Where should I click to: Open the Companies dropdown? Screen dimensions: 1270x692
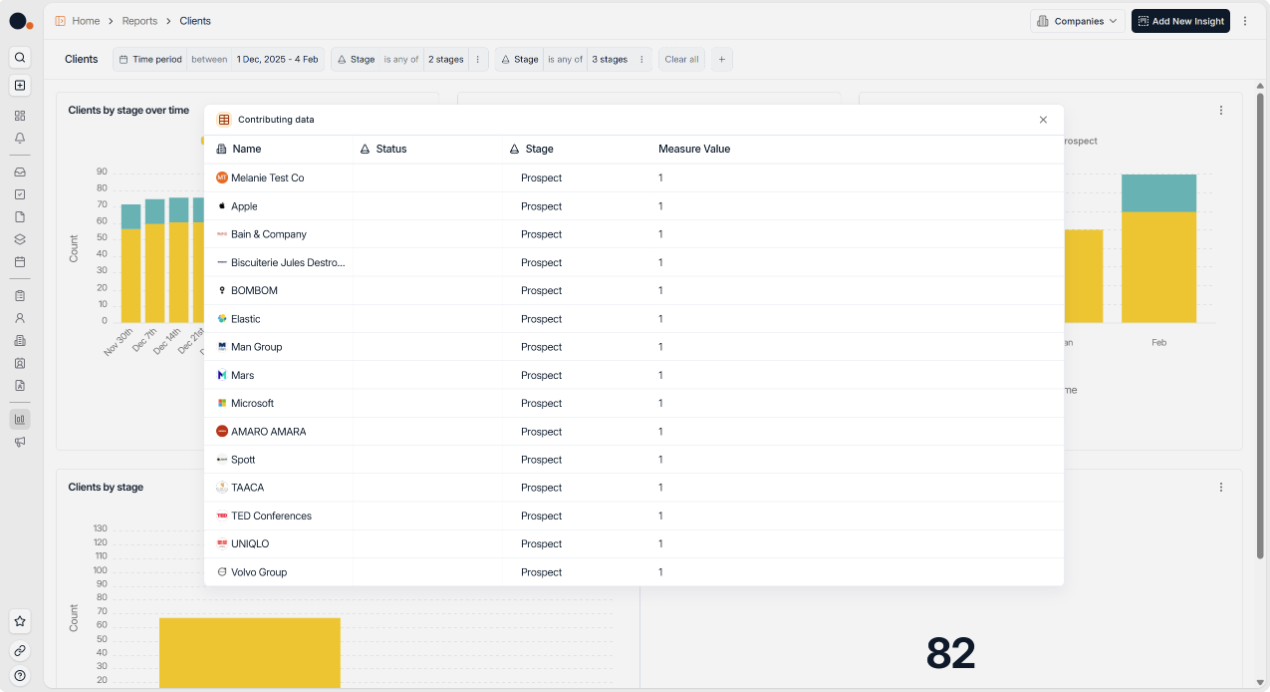pyautogui.click(x=1077, y=21)
